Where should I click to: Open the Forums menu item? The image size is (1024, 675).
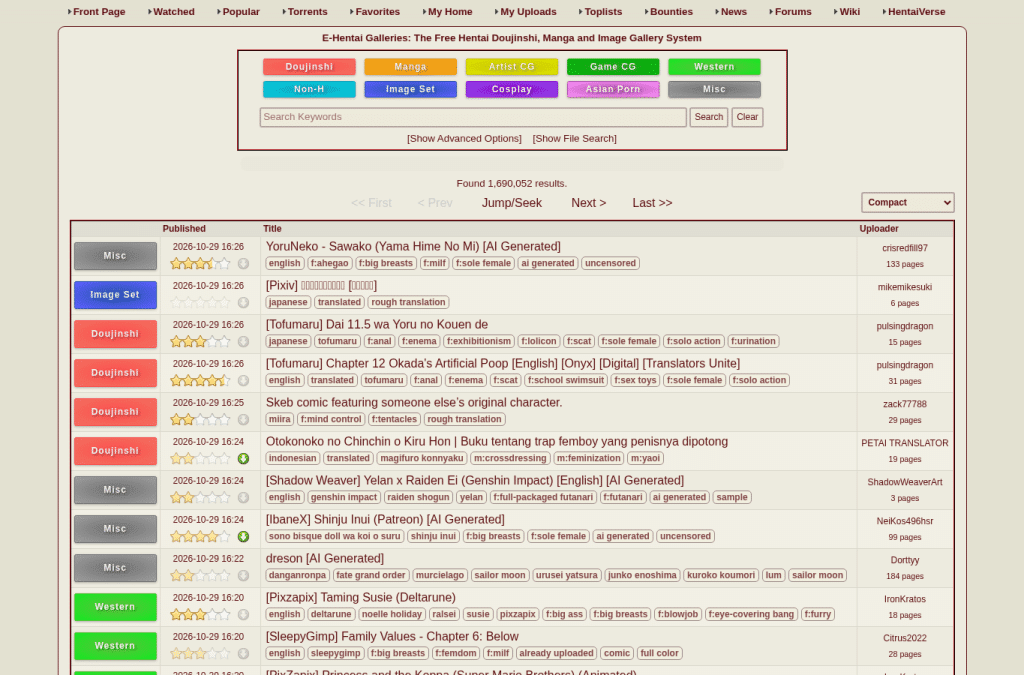pyautogui.click(x=791, y=12)
